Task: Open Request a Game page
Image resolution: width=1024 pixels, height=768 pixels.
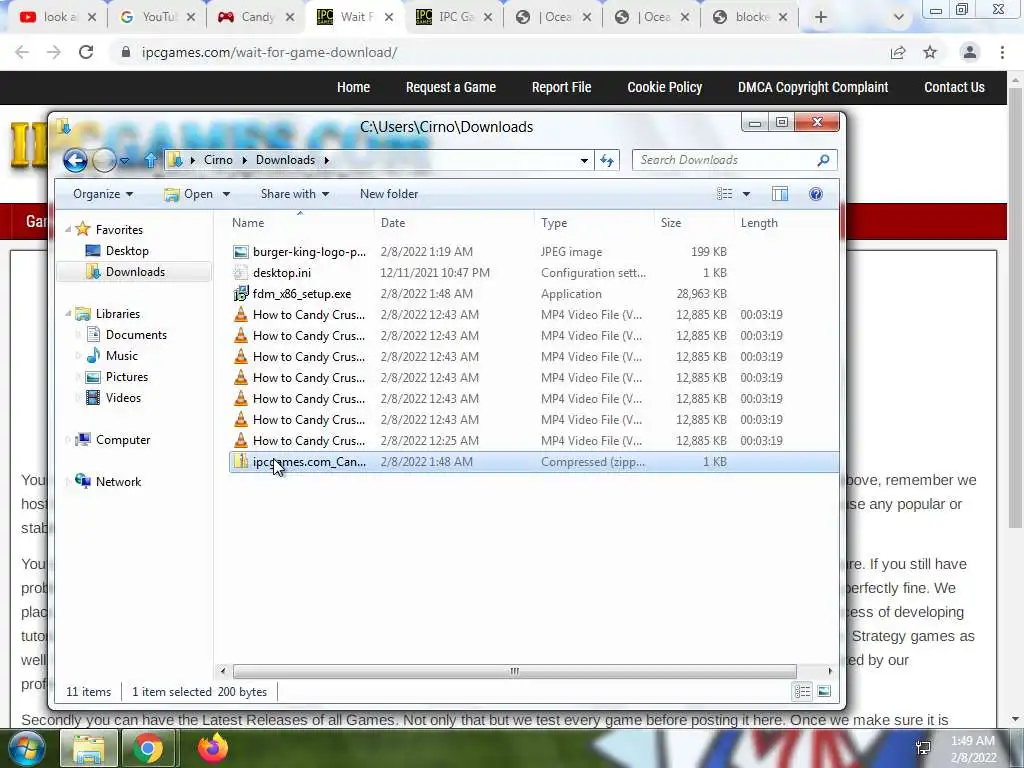Action: coord(451,88)
